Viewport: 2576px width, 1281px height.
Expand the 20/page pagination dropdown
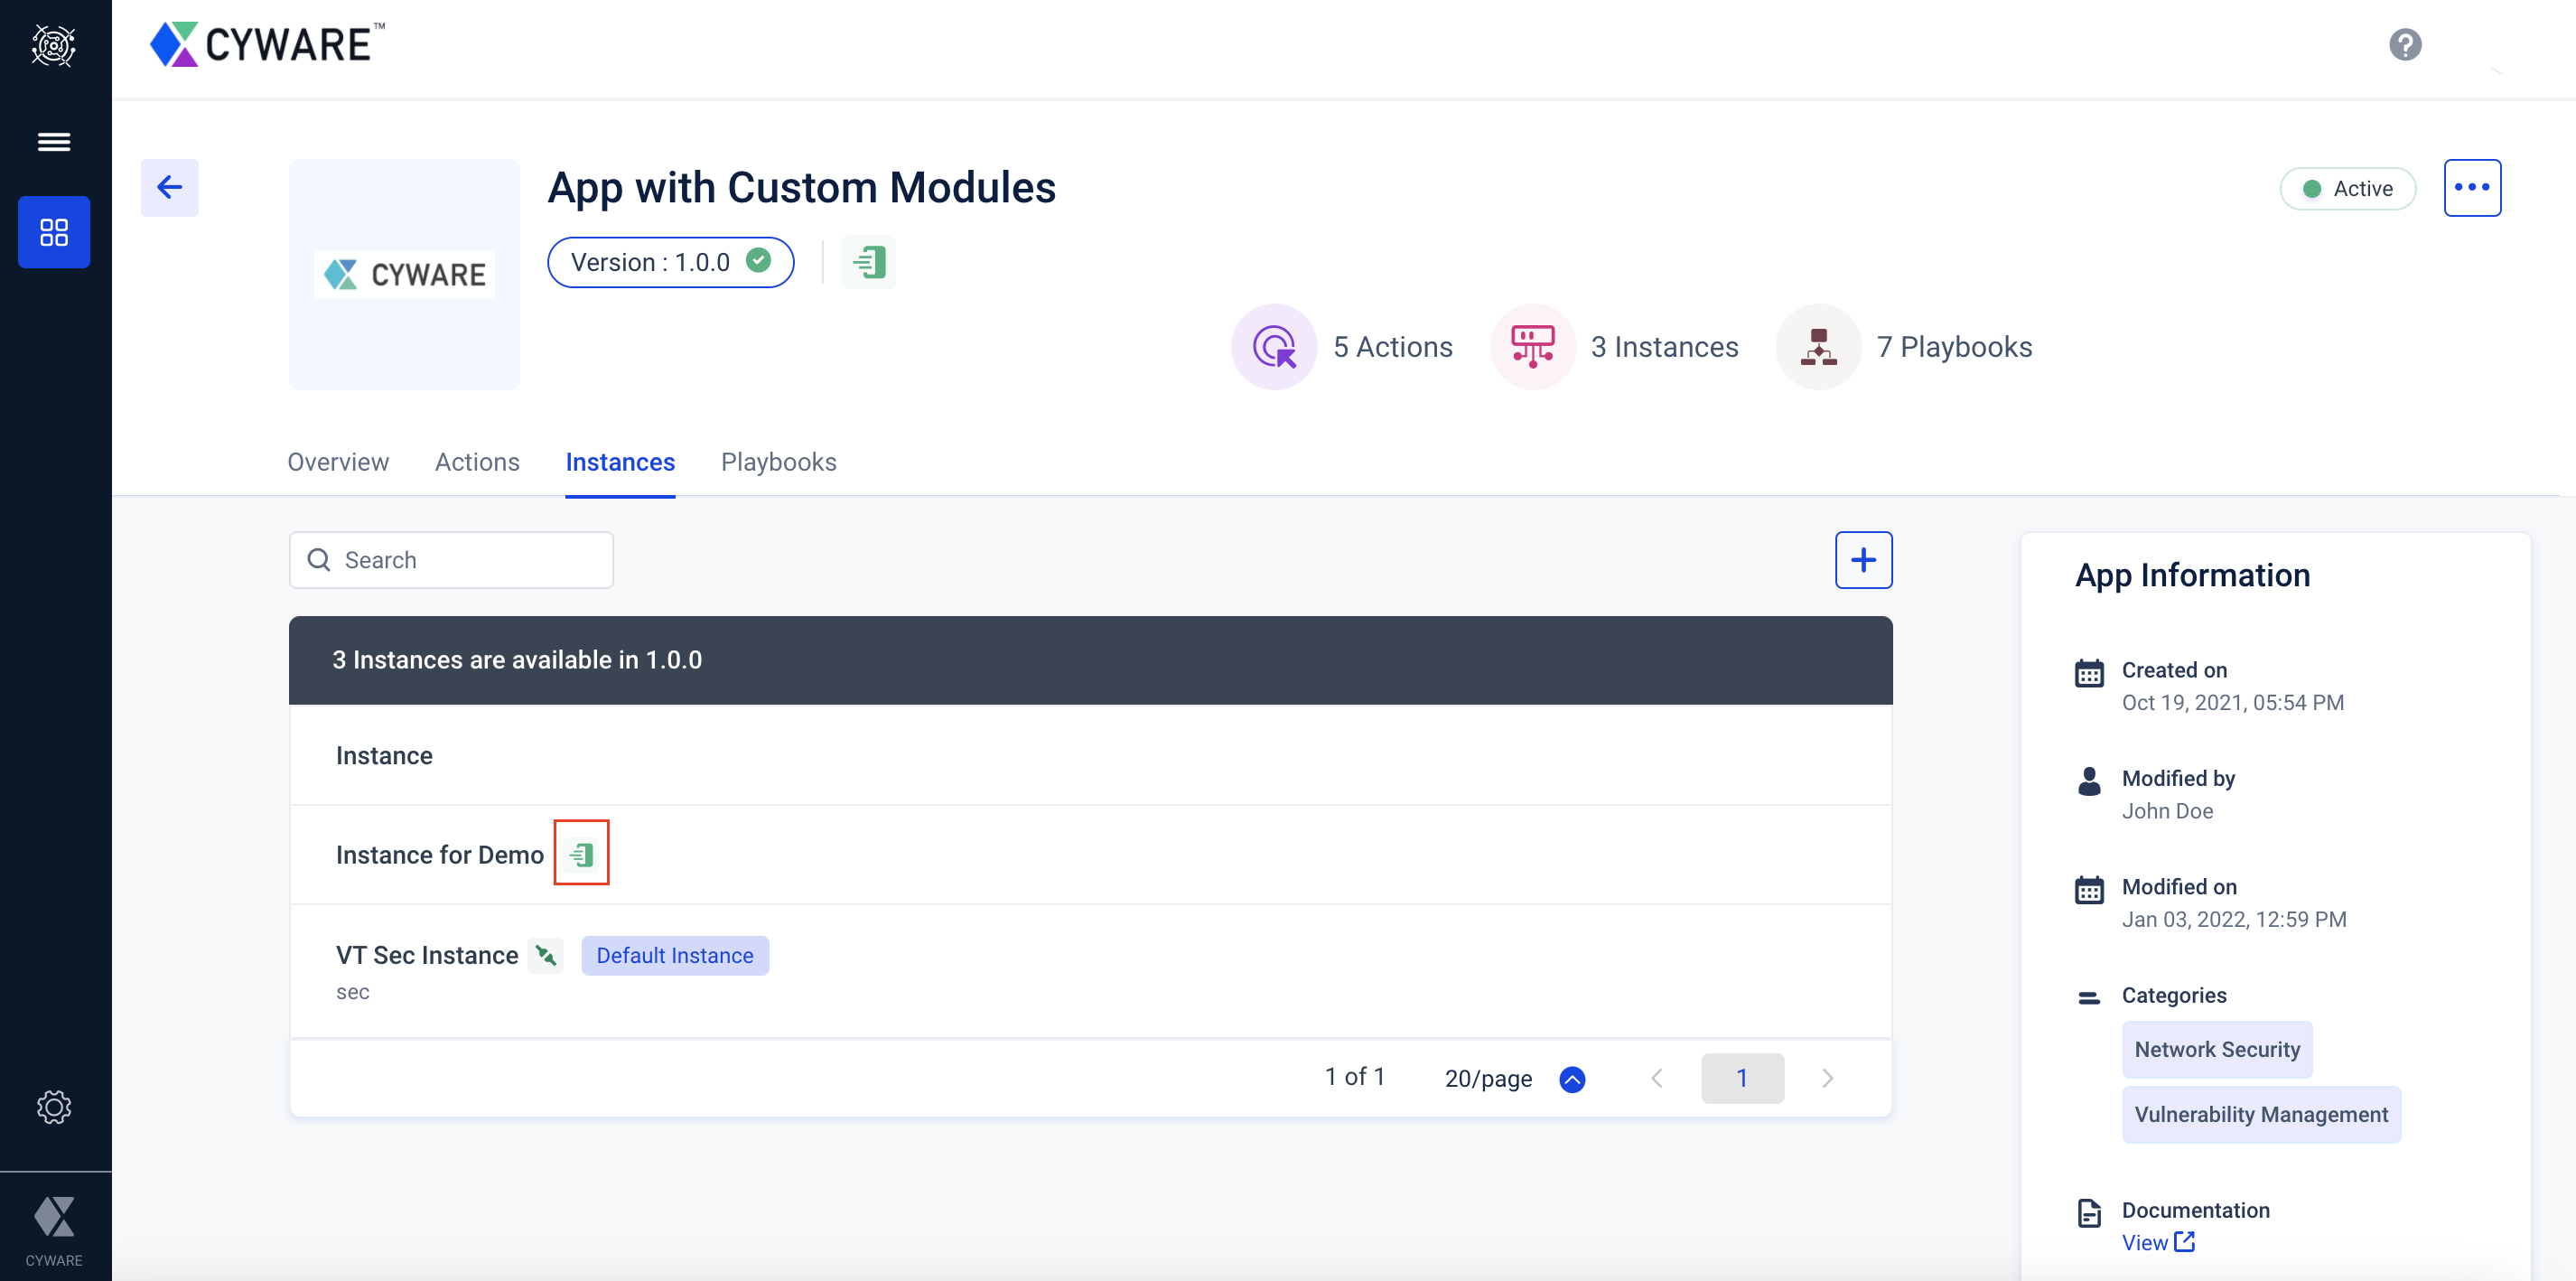(x=1573, y=1076)
